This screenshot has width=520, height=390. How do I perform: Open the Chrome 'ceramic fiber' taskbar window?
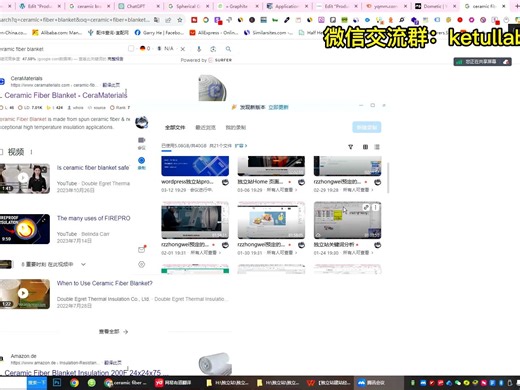pos(126,383)
